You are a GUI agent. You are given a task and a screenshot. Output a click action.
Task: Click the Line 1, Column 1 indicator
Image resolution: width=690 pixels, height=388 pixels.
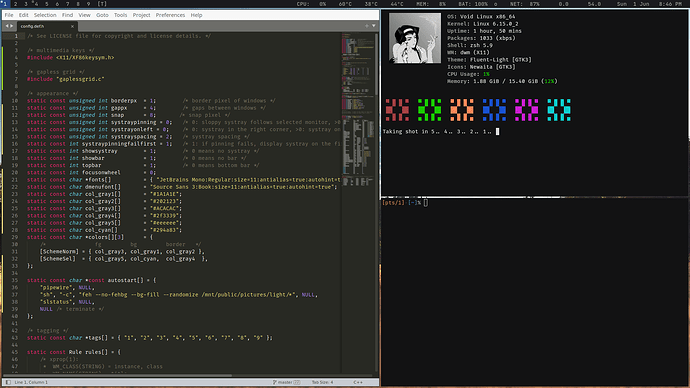point(31,382)
